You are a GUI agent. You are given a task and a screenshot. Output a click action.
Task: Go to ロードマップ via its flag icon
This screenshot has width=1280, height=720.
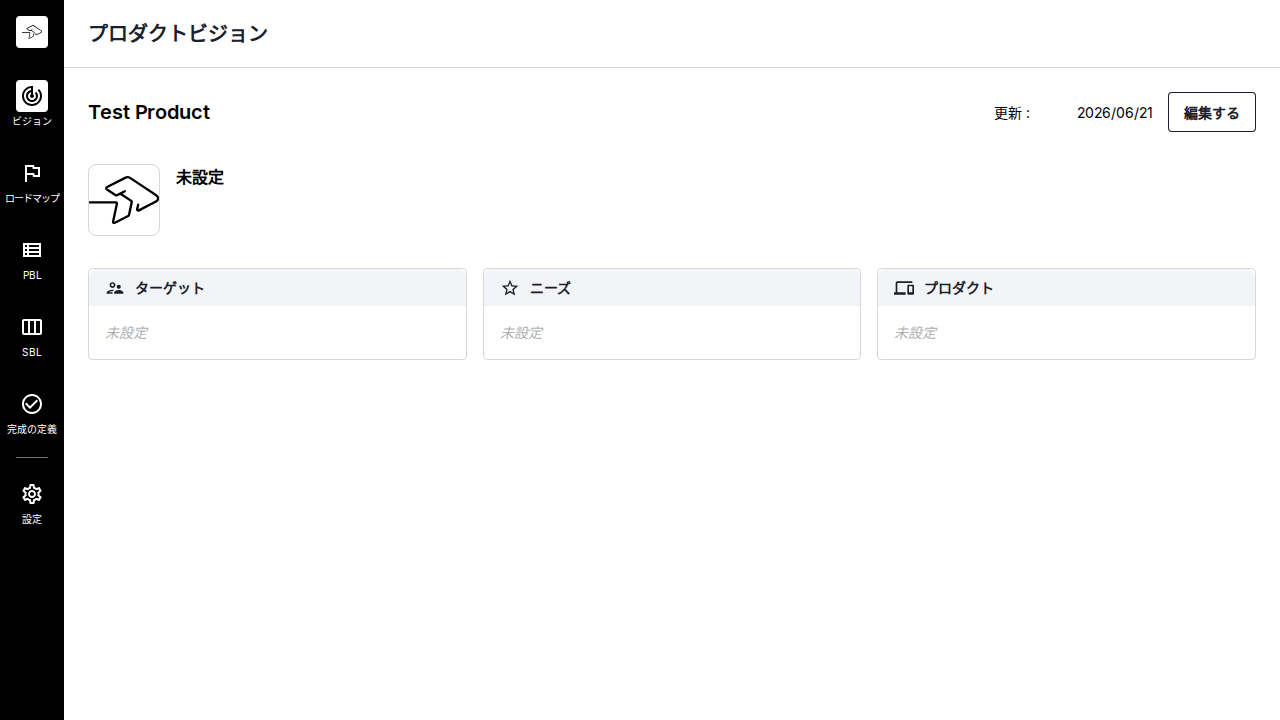(32, 173)
